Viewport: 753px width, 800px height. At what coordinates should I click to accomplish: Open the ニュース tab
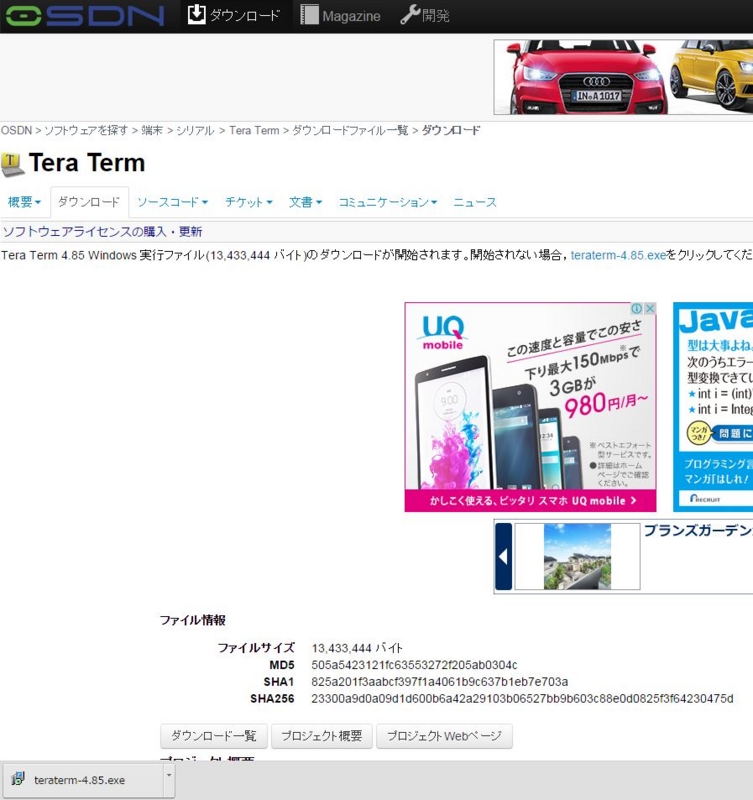coord(475,202)
